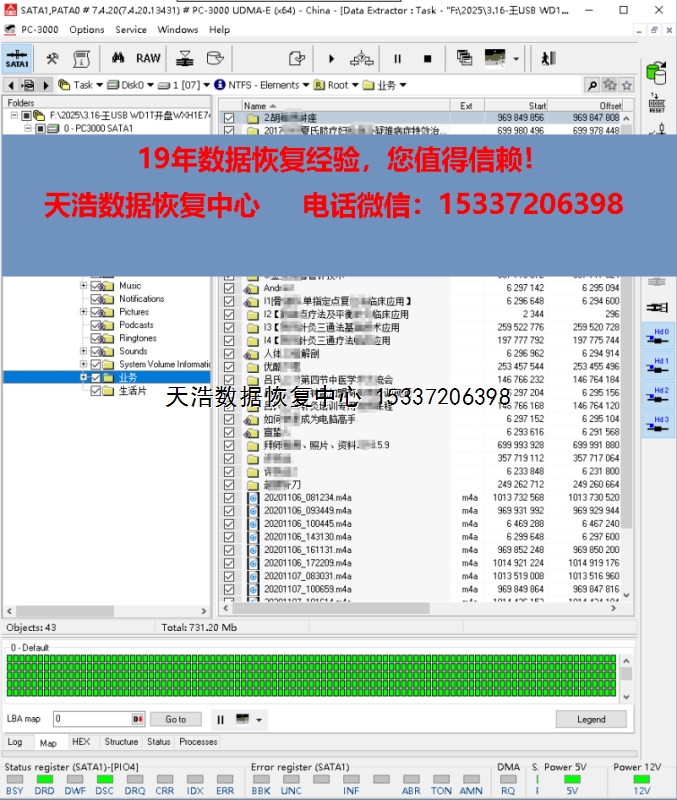
Task: Uncheck the 生活片 folder checkbox
Action: pos(97,391)
